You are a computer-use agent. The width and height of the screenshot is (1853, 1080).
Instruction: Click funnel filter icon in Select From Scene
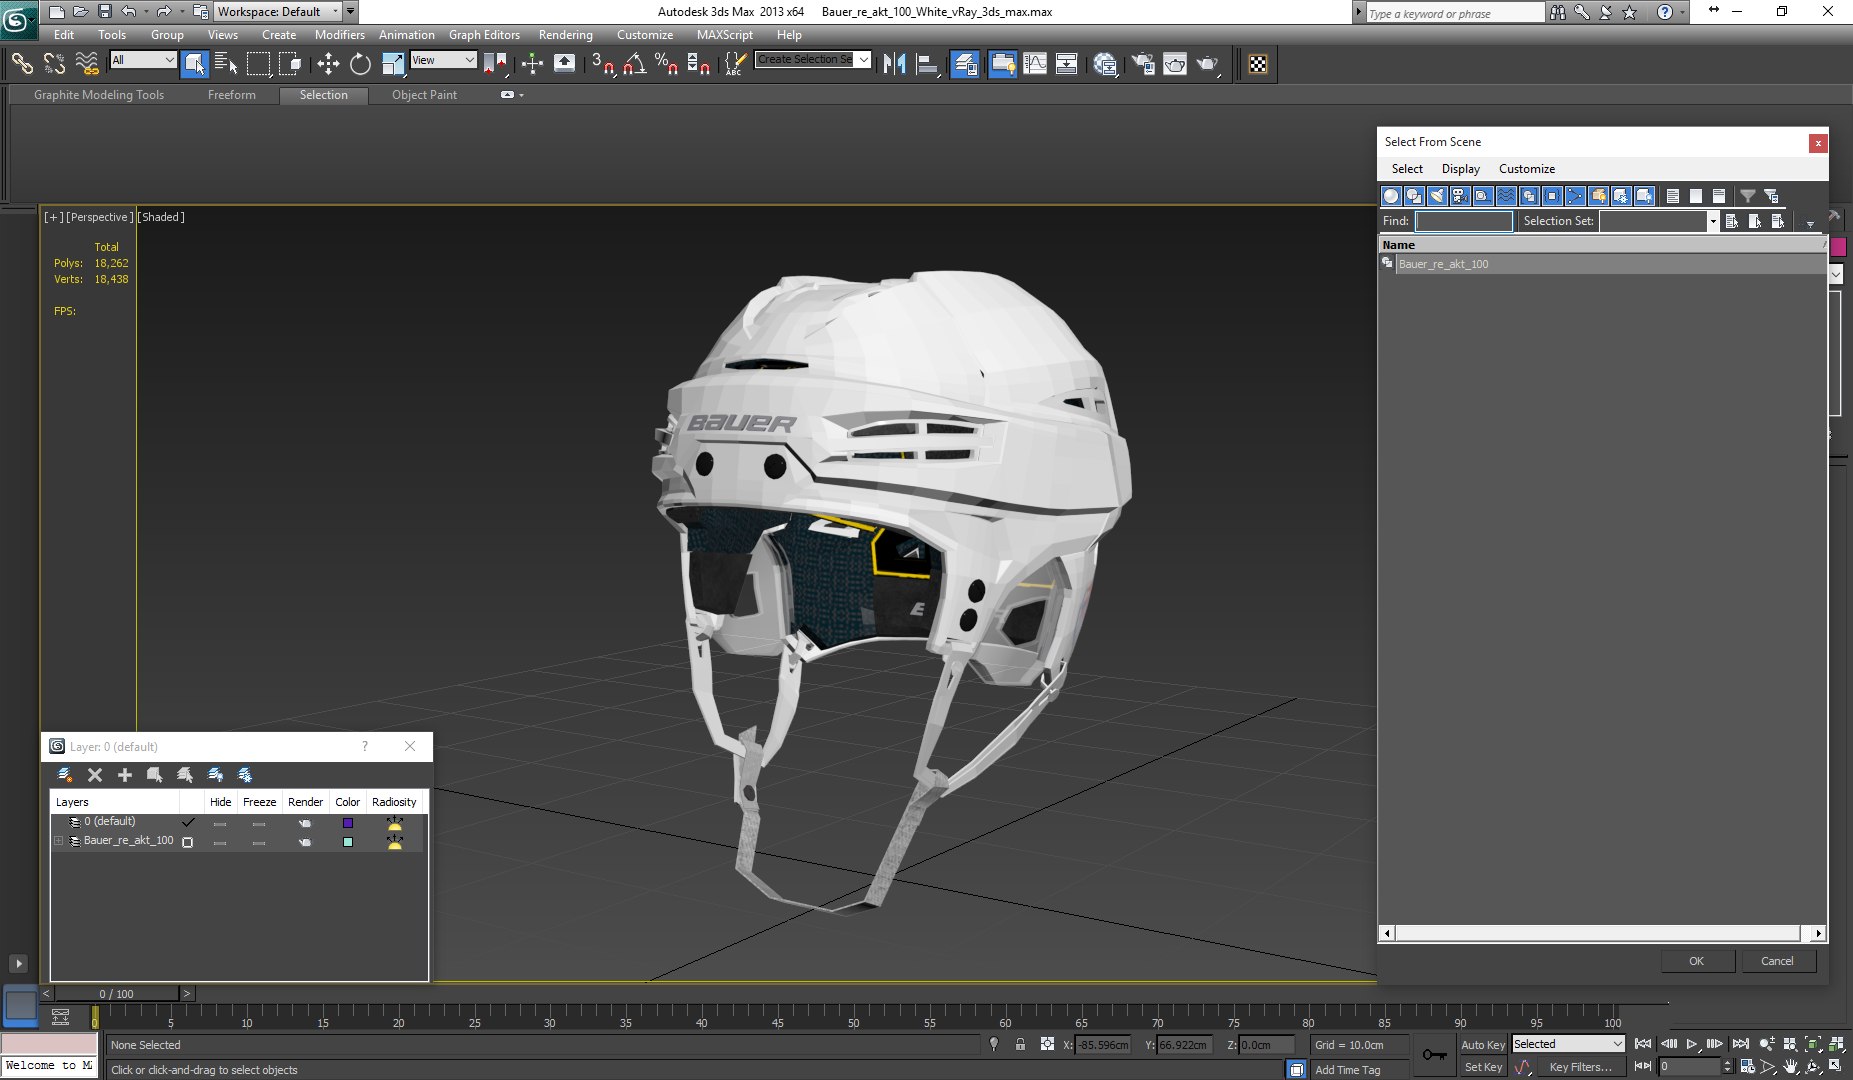point(1747,196)
